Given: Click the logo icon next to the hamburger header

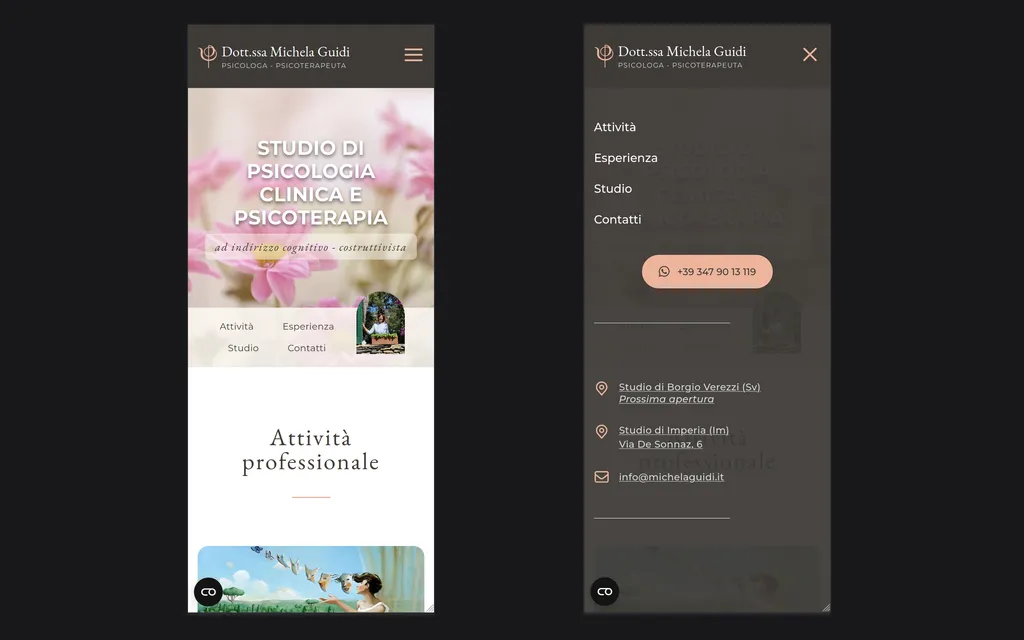Looking at the screenshot, I should pos(208,55).
